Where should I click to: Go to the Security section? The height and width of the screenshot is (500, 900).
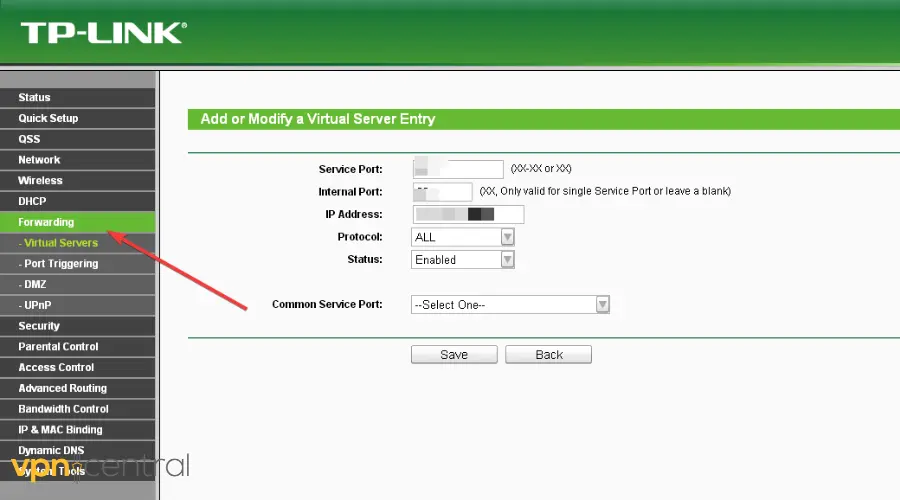click(77, 326)
